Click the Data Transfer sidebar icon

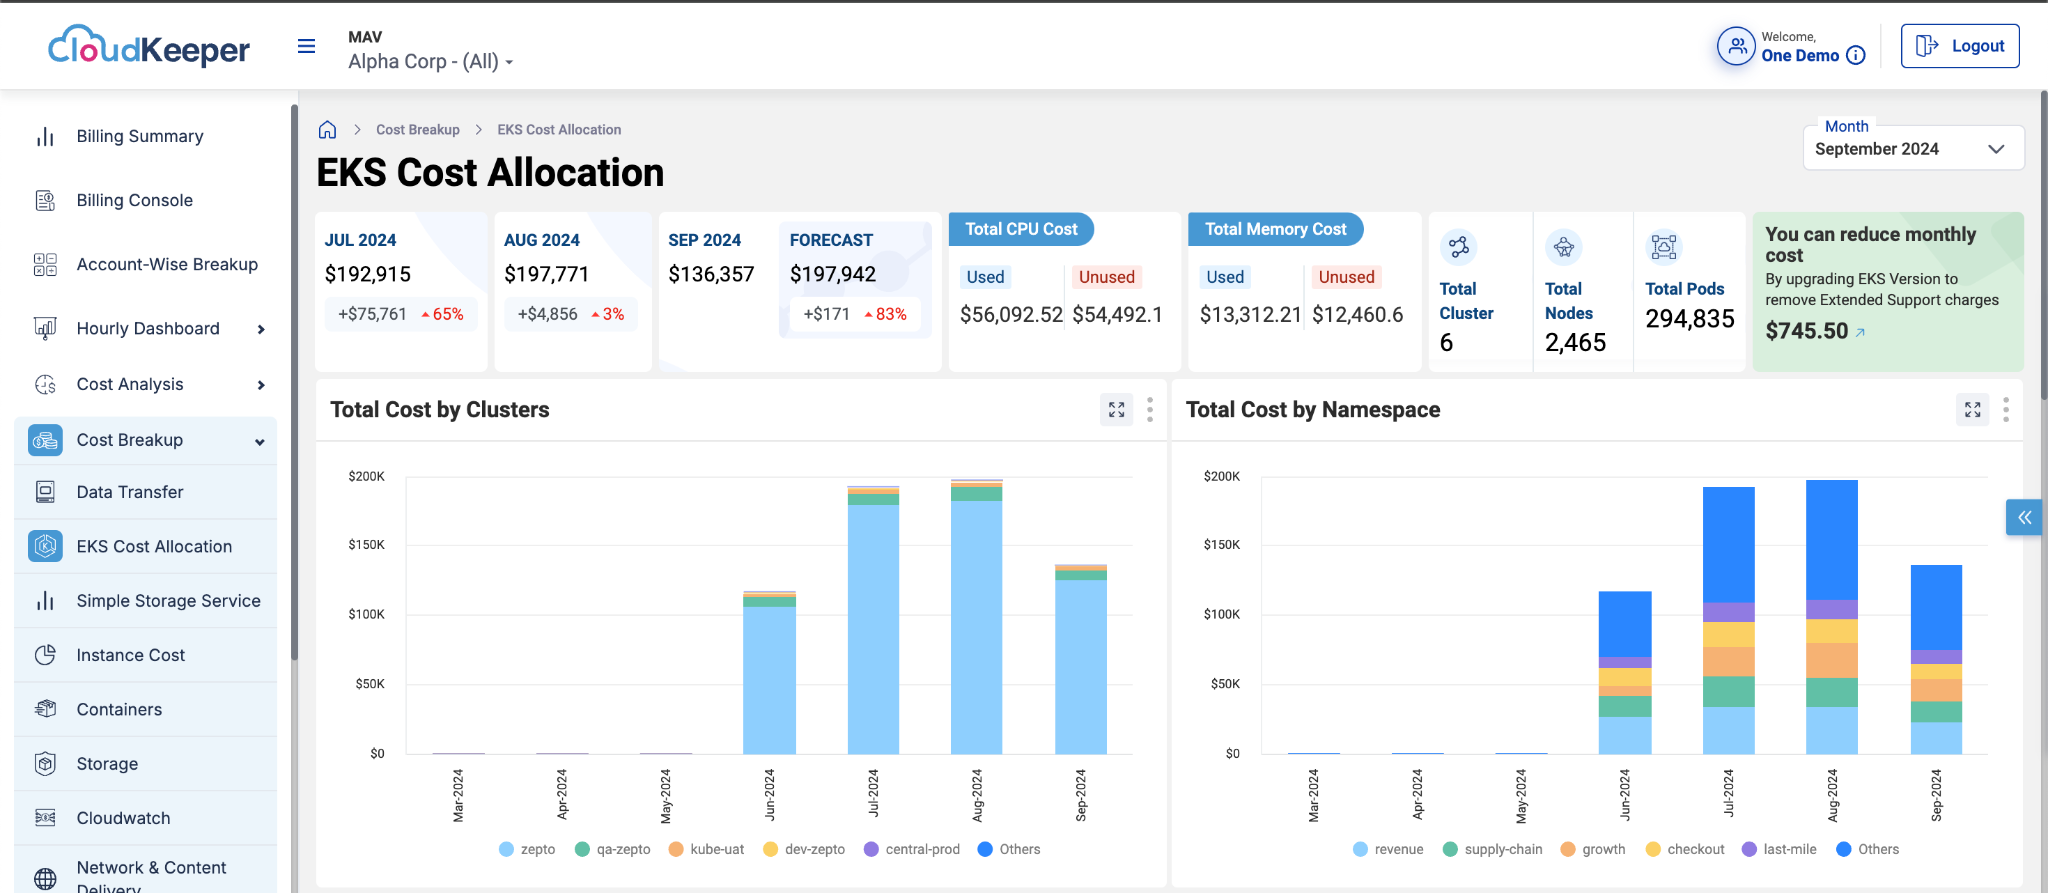45,492
